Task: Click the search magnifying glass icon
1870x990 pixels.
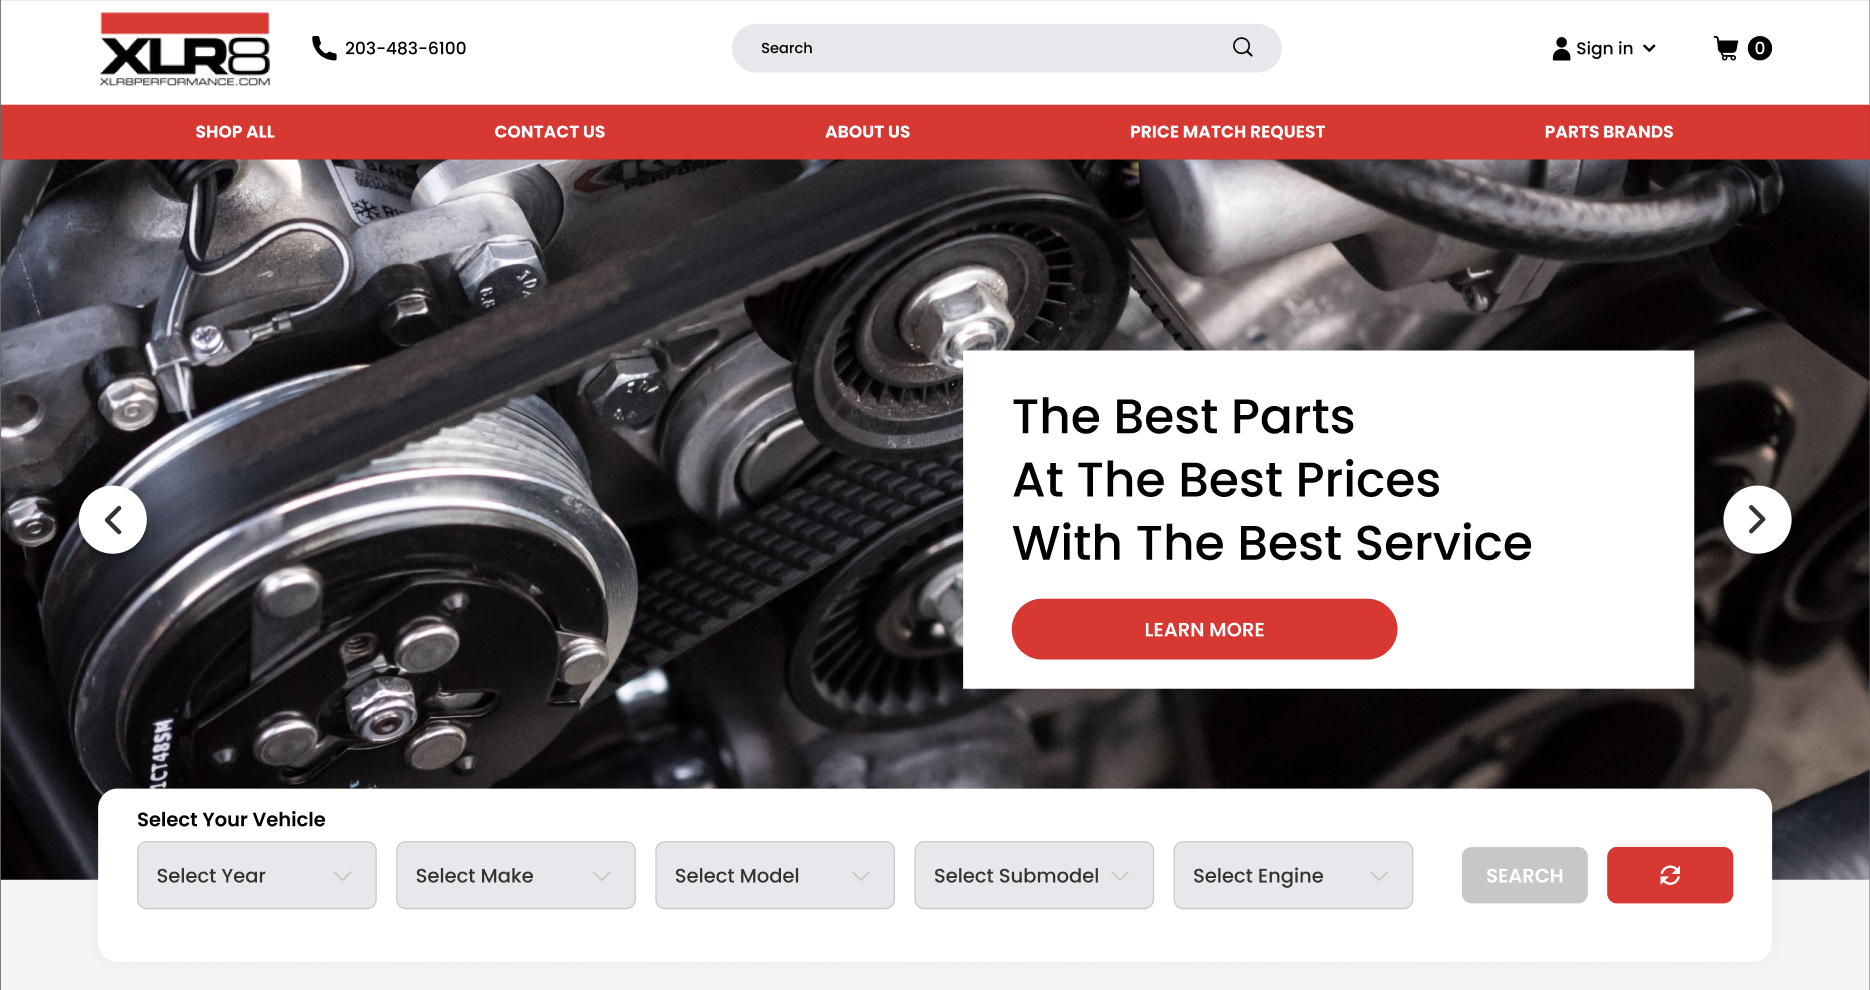Action: tap(1242, 47)
